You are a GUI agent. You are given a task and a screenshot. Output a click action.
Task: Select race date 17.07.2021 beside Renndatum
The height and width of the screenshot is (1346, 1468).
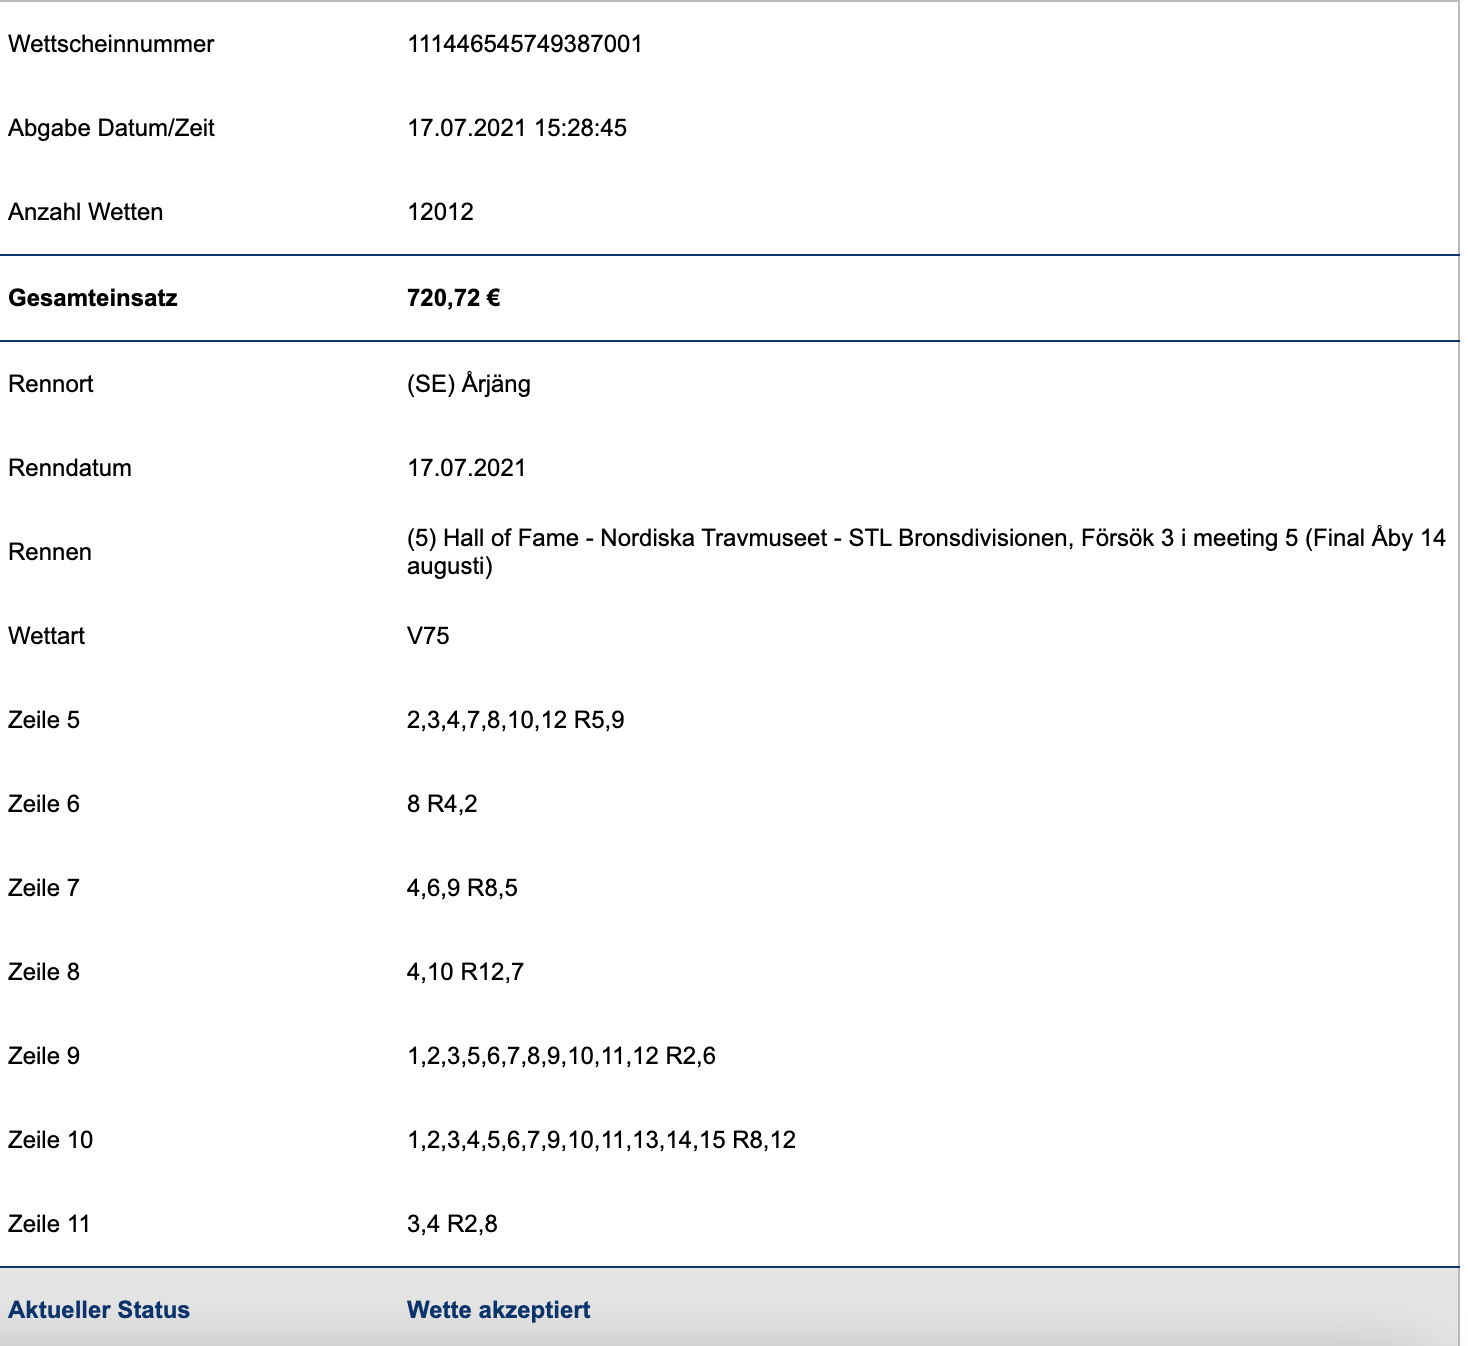click(x=466, y=468)
